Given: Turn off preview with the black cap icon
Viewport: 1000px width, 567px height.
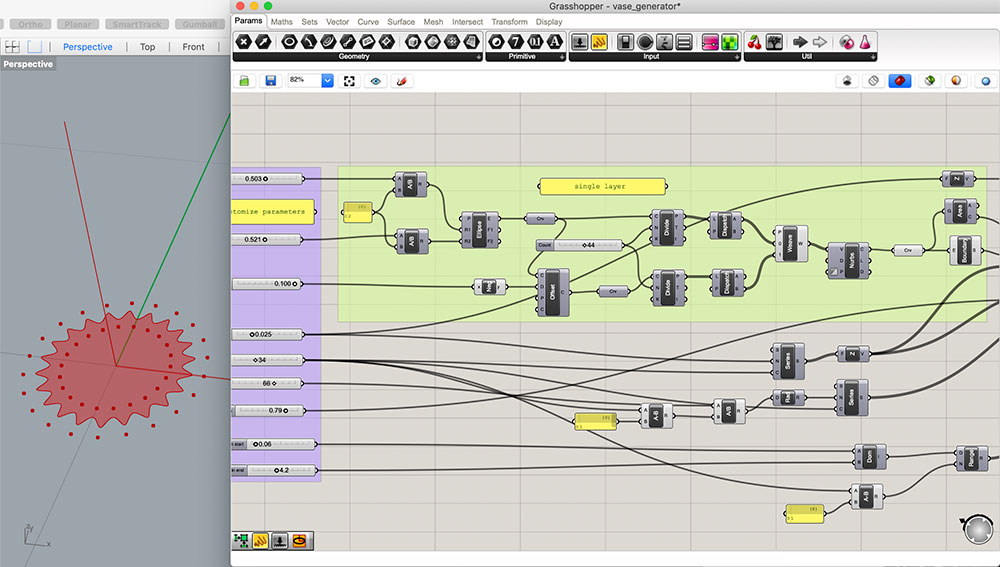Looking at the screenshot, I should pyautogui.click(x=847, y=81).
